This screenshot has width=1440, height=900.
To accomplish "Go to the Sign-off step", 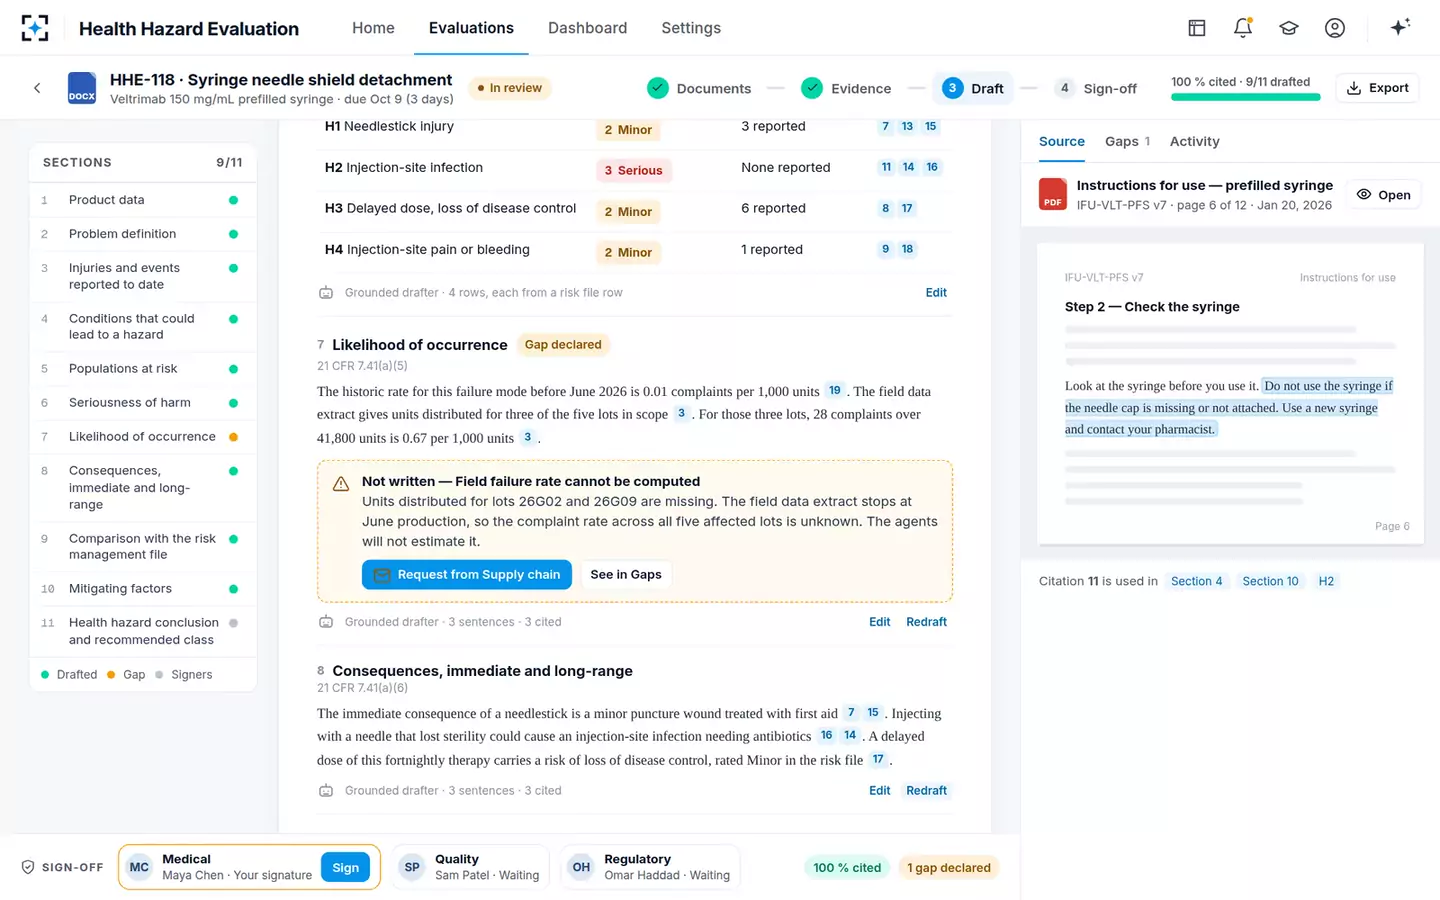I will coord(1097,88).
